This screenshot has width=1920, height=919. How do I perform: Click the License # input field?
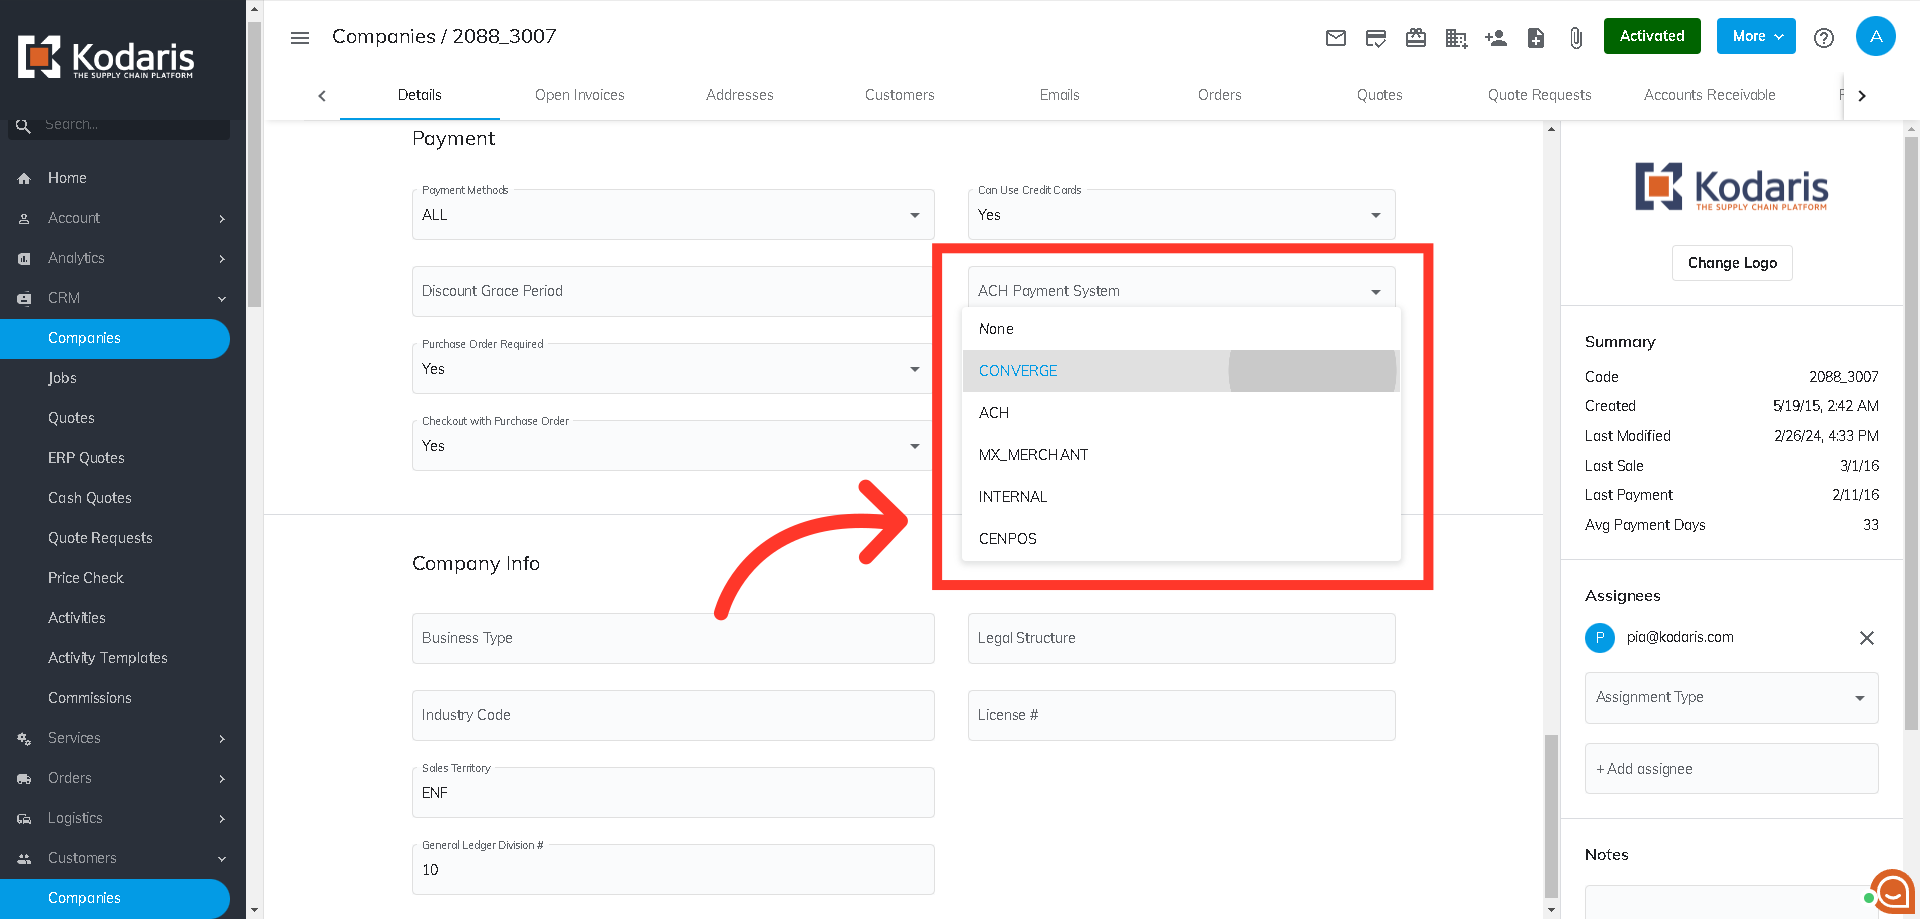[x=1181, y=715]
